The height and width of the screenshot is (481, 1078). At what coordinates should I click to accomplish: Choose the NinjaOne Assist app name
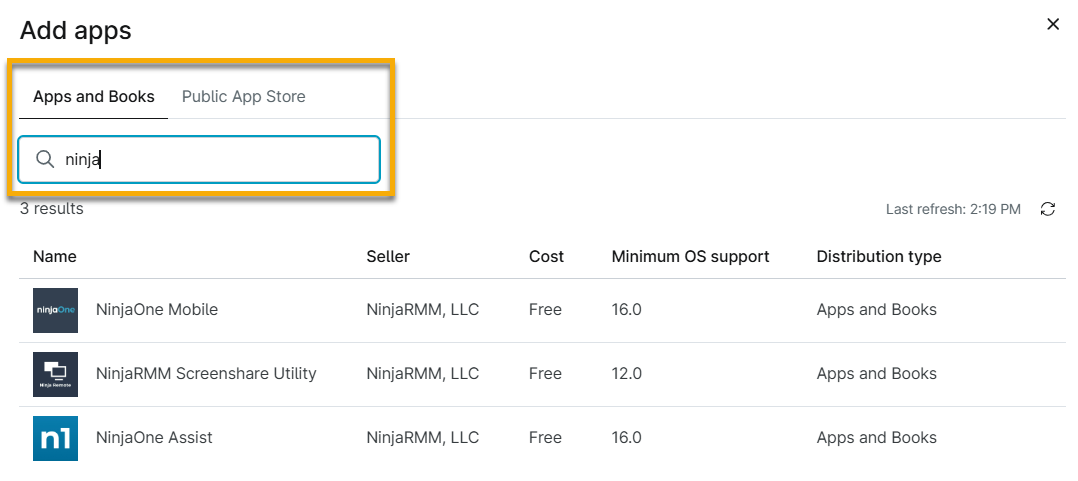click(154, 438)
